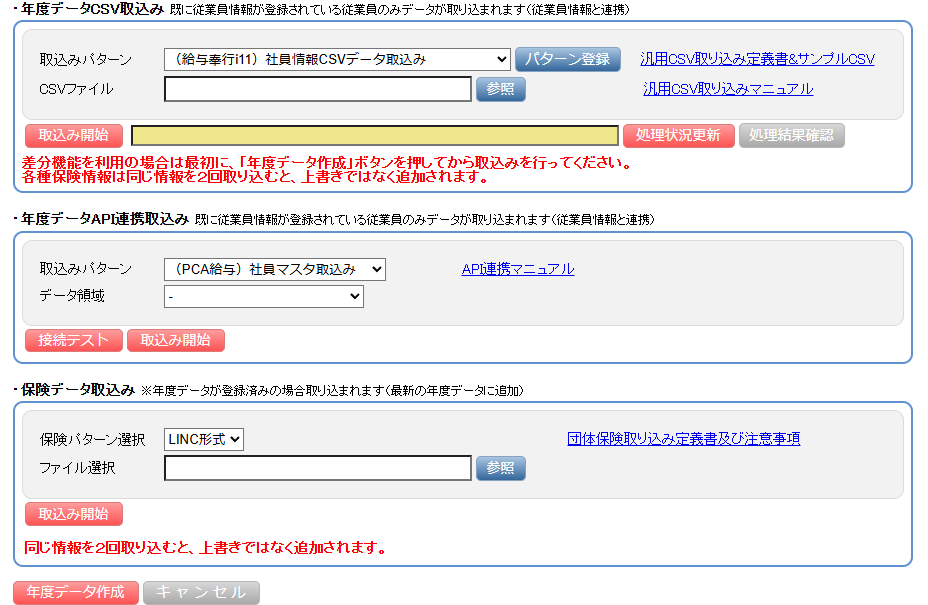Expand the LINC形式 insurance pattern dropdown
The width and height of the screenshot is (928, 605).
pyautogui.click(x=204, y=439)
